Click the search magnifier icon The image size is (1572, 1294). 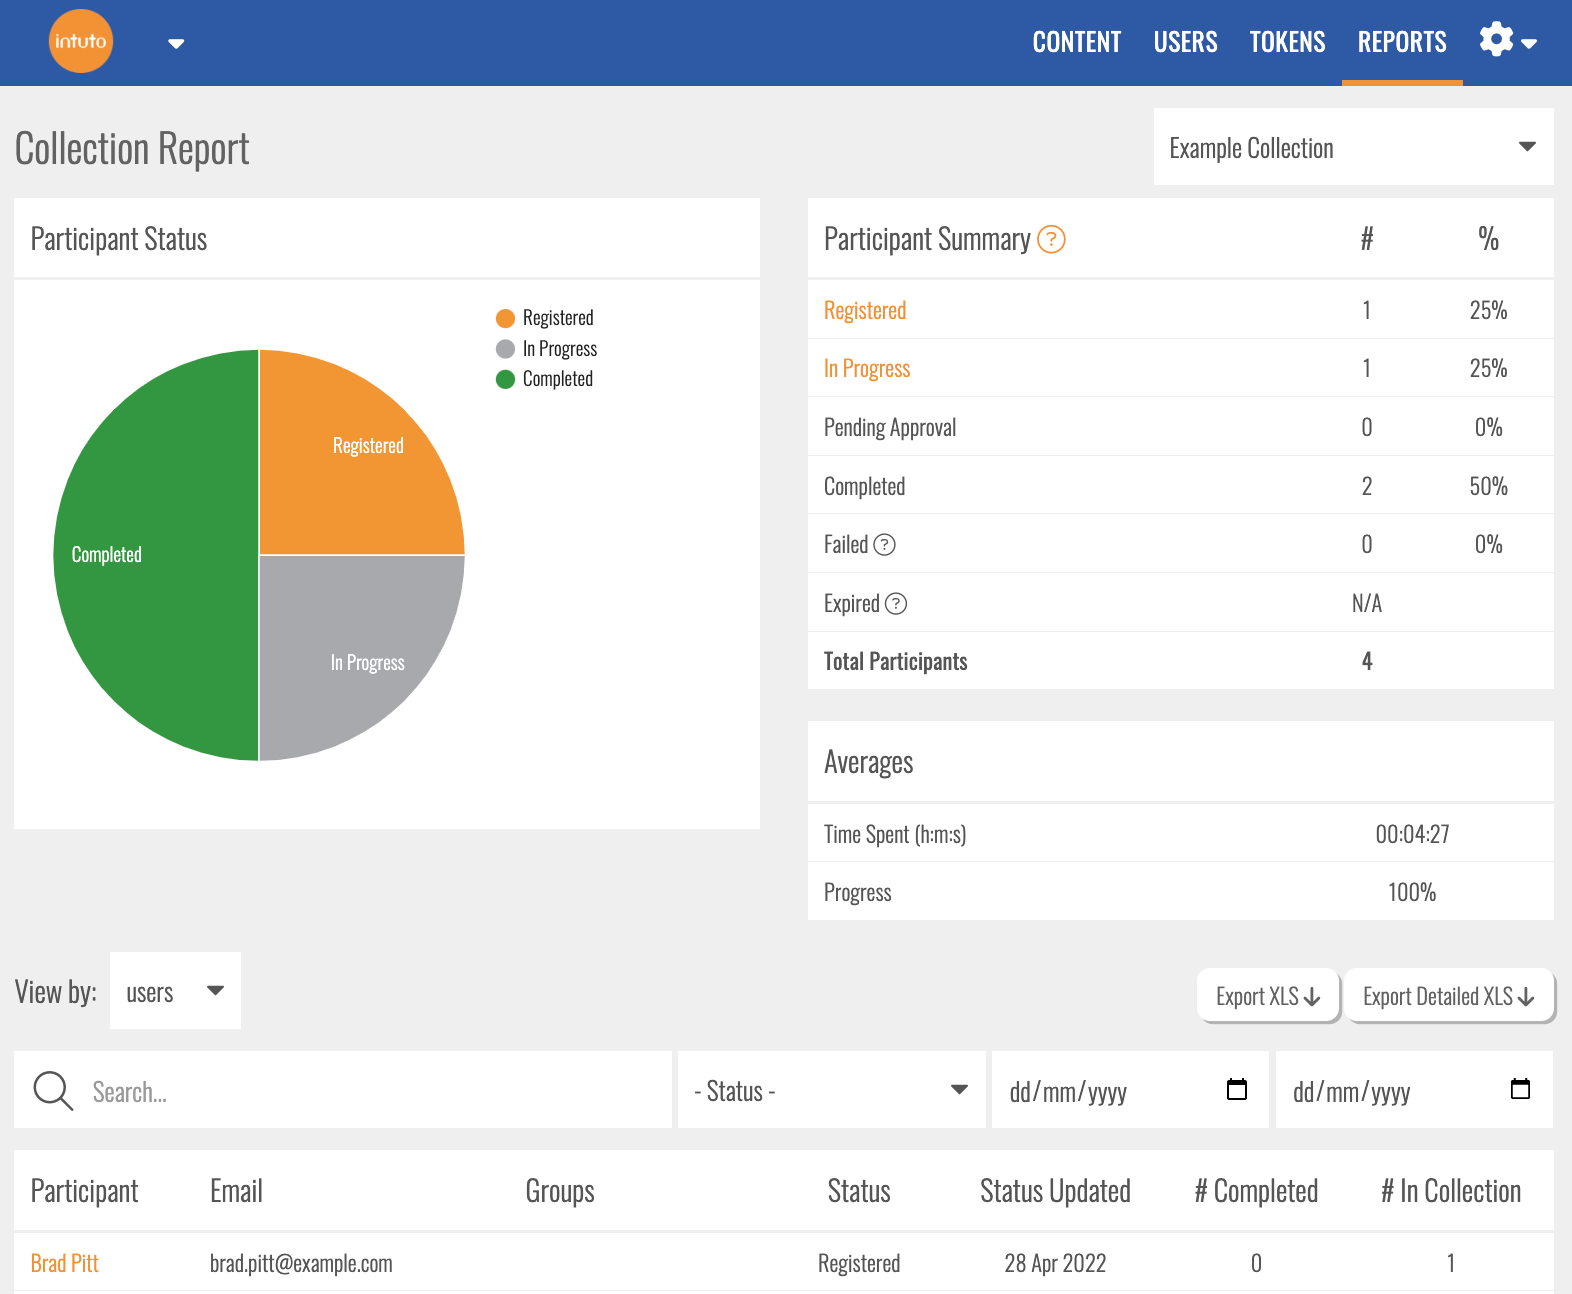[53, 1091]
